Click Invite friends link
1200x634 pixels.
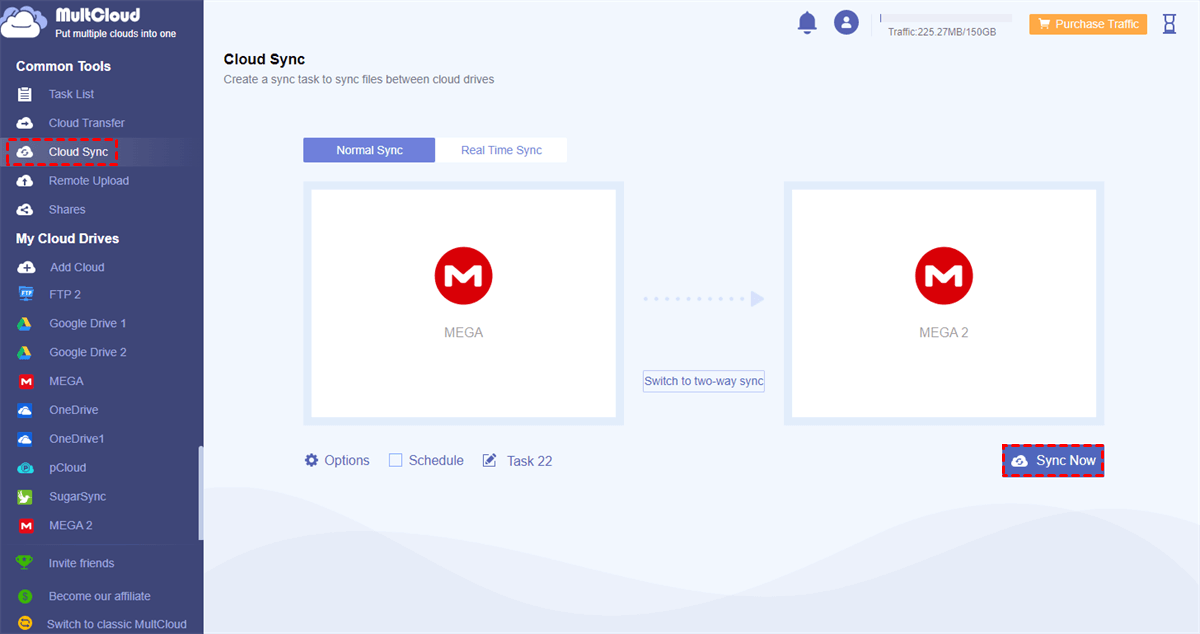pos(82,563)
